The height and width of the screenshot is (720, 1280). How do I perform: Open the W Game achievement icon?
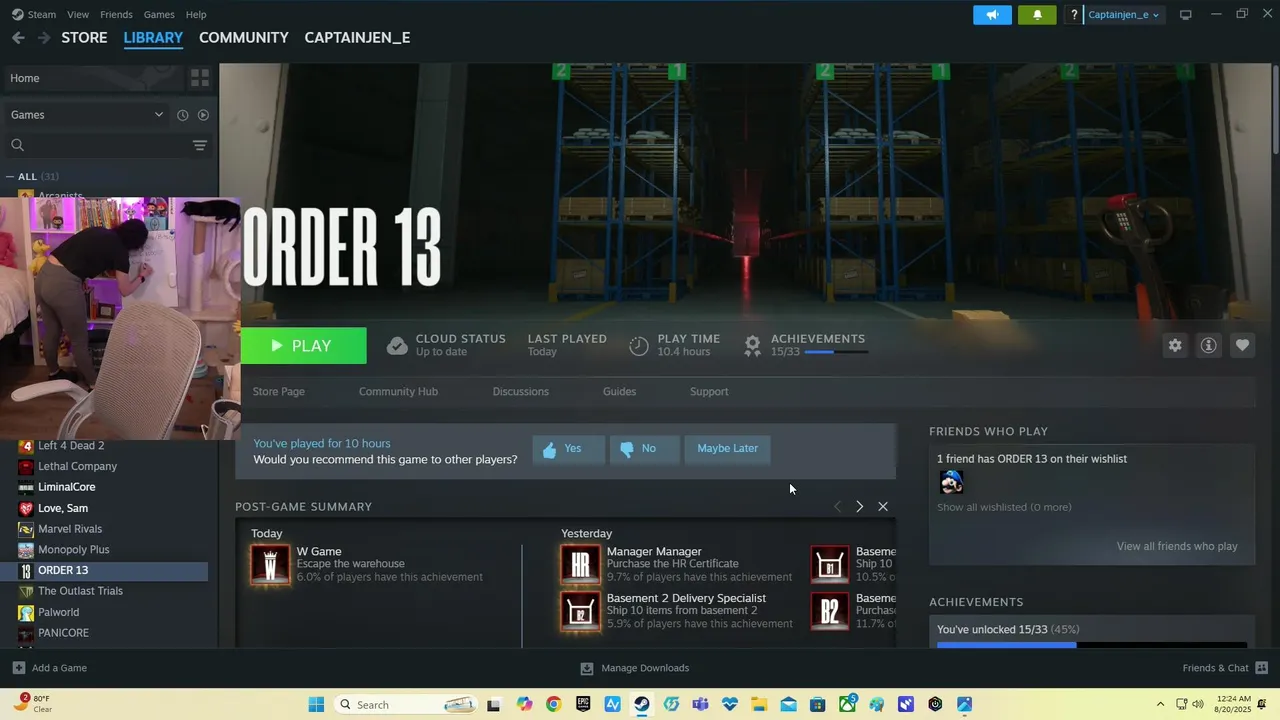[270, 565]
